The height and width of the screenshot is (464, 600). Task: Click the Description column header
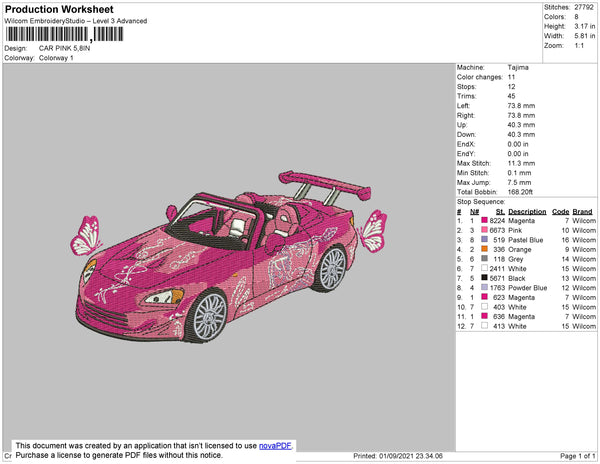(527, 211)
